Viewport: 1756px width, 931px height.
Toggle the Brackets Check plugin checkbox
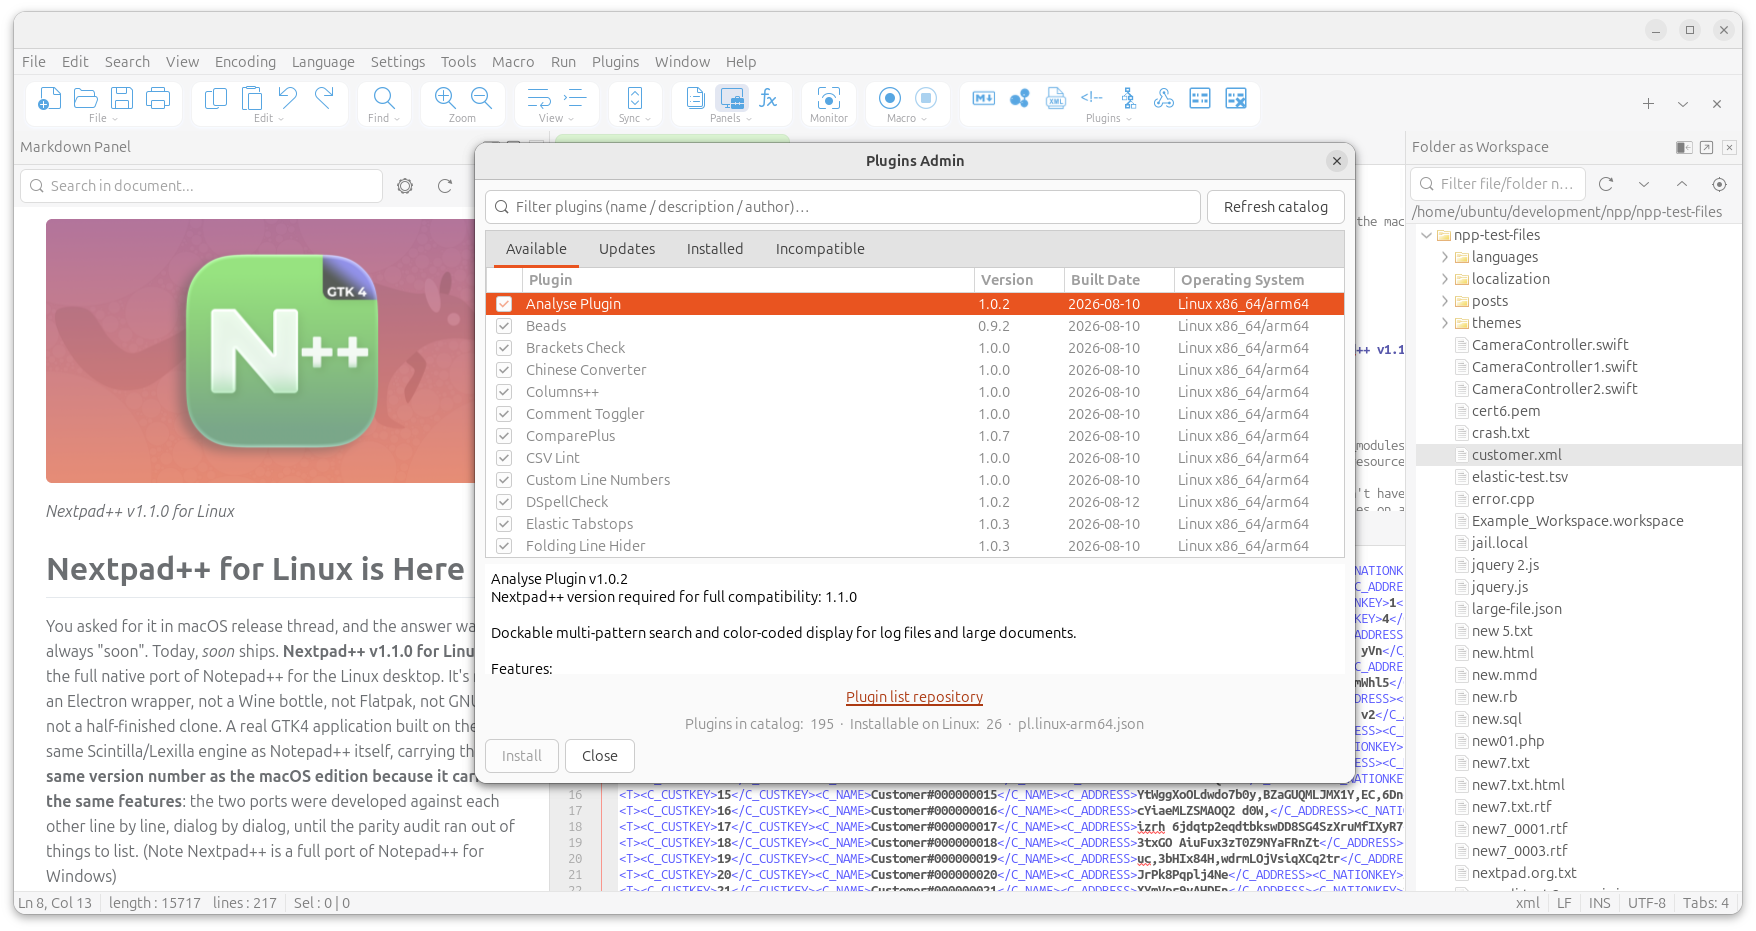[x=504, y=348]
